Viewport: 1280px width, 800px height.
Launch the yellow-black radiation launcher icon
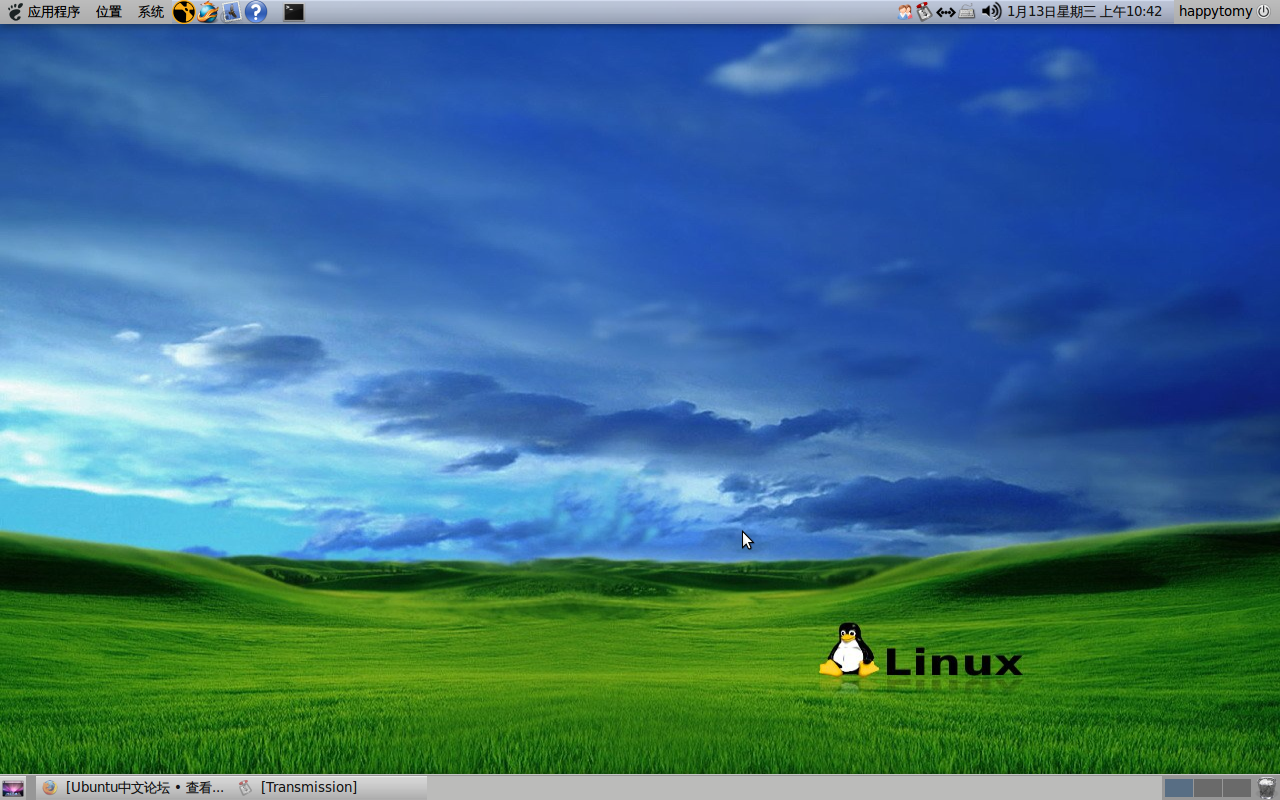coord(184,12)
